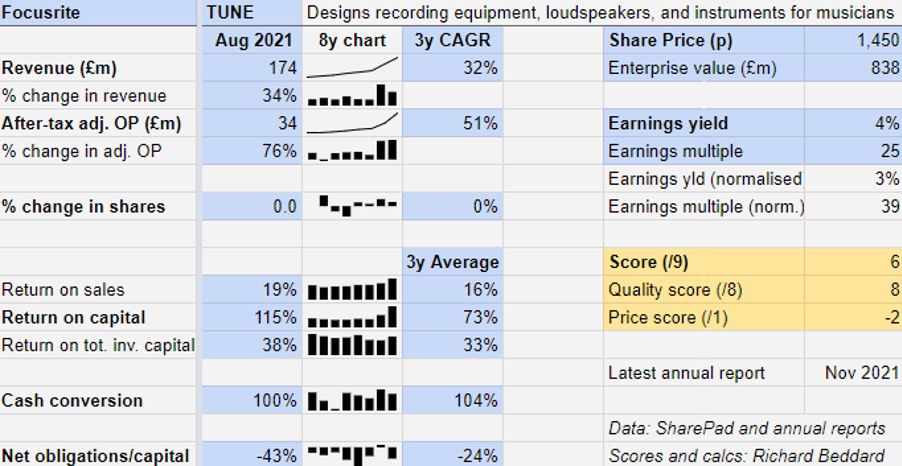
Task: Select Return on sales average 16%
Action: pyautogui.click(x=452, y=289)
